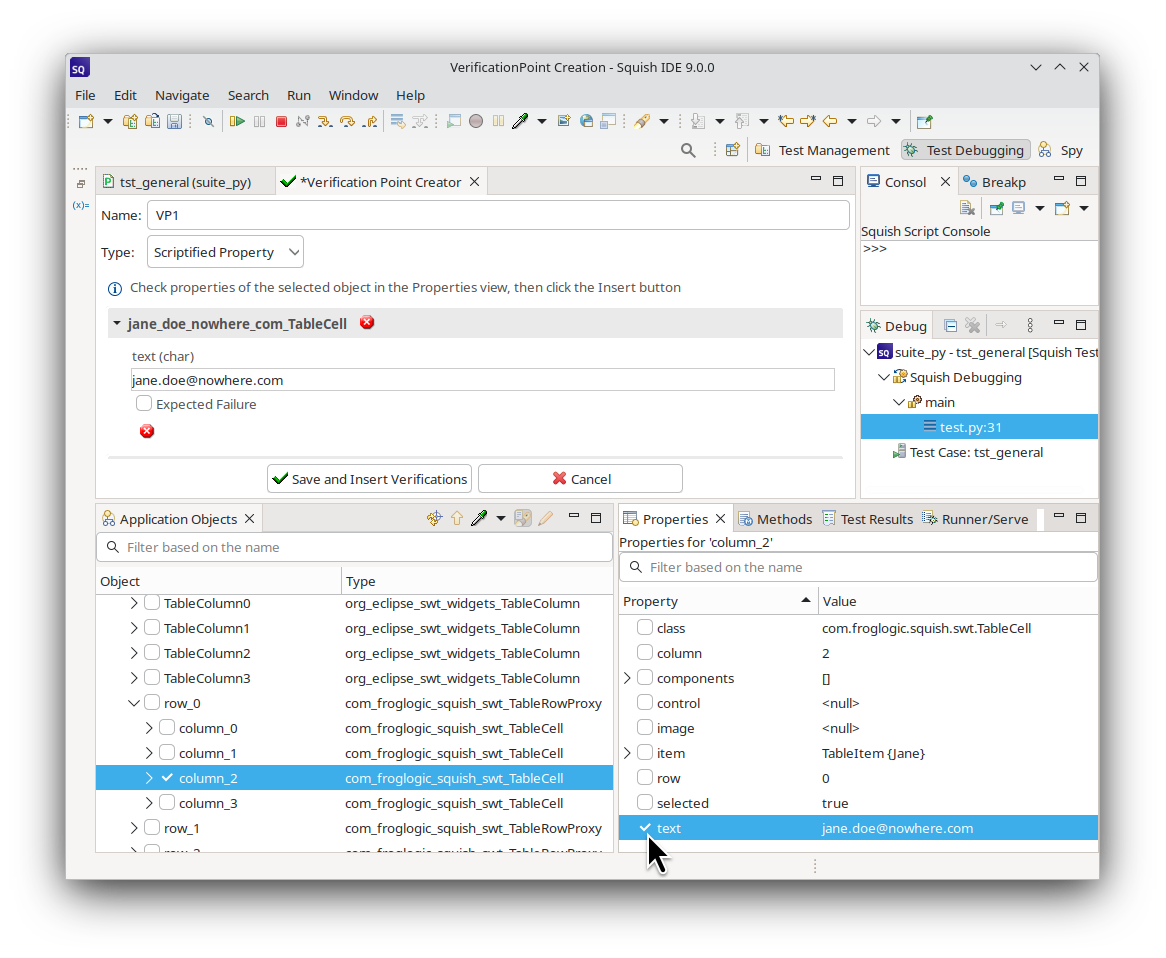The height and width of the screenshot is (958, 1166).
Task: Click the Save disk icon in toolbar
Action: pyautogui.click(x=174, y=121)
